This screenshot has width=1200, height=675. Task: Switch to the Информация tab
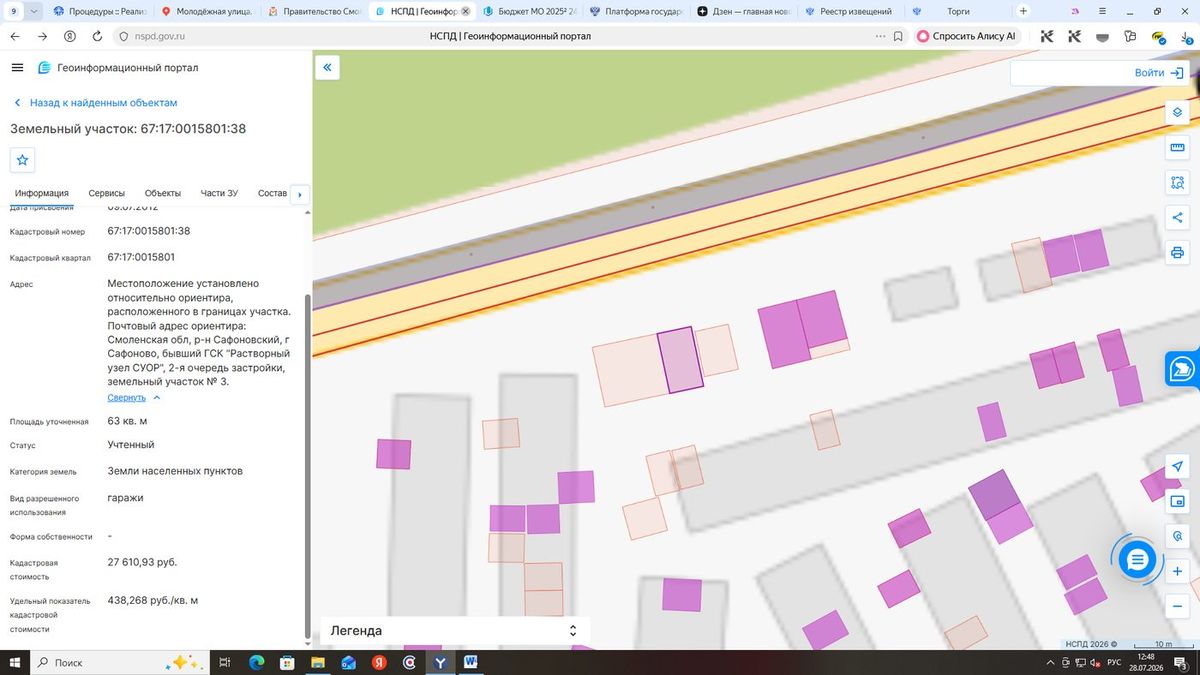(x=42, y=193)
